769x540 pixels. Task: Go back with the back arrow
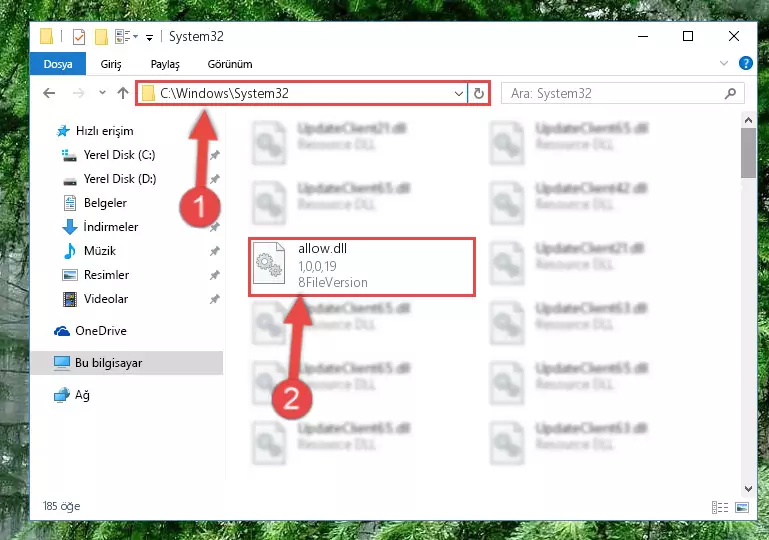49,93
